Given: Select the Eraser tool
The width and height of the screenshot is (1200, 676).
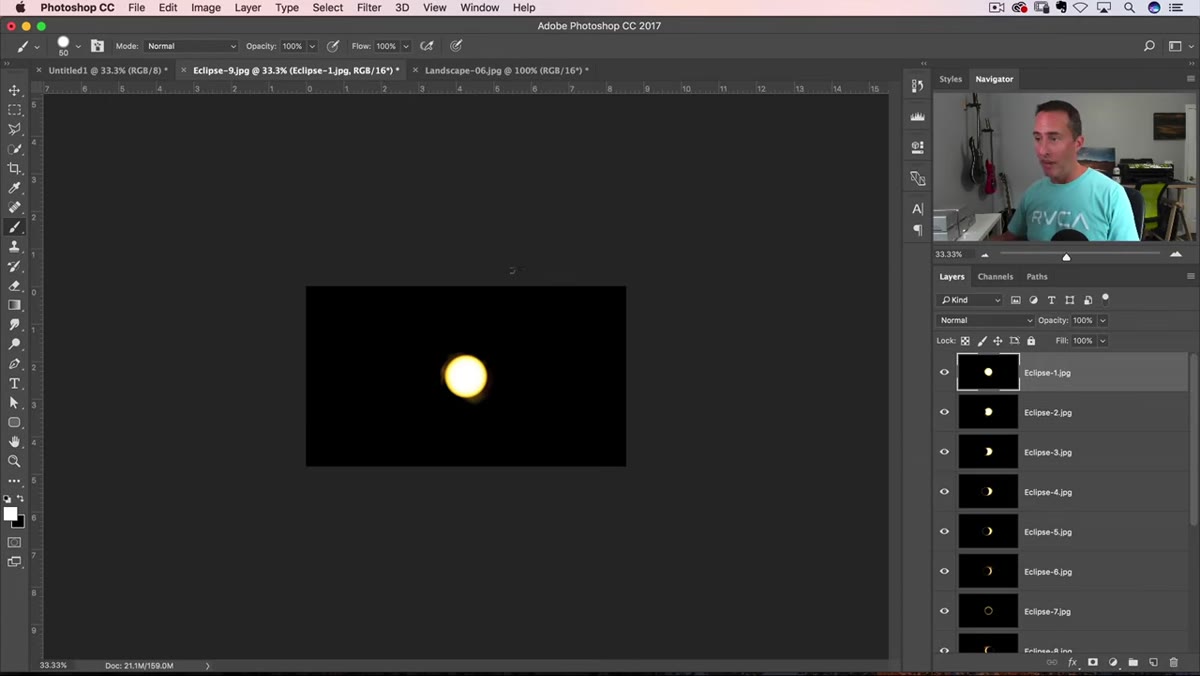Looking at the screenshot, I should [14, 285].
